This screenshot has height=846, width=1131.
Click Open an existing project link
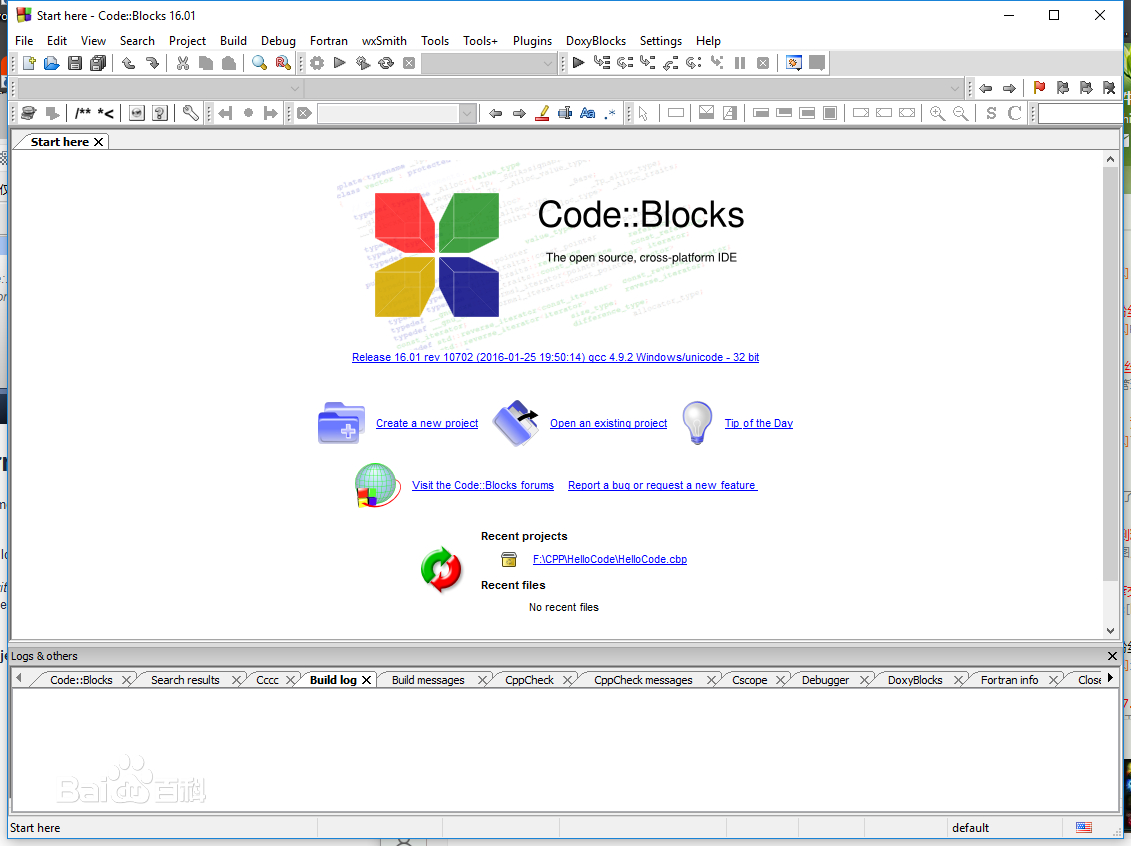[x=609, y=423]
